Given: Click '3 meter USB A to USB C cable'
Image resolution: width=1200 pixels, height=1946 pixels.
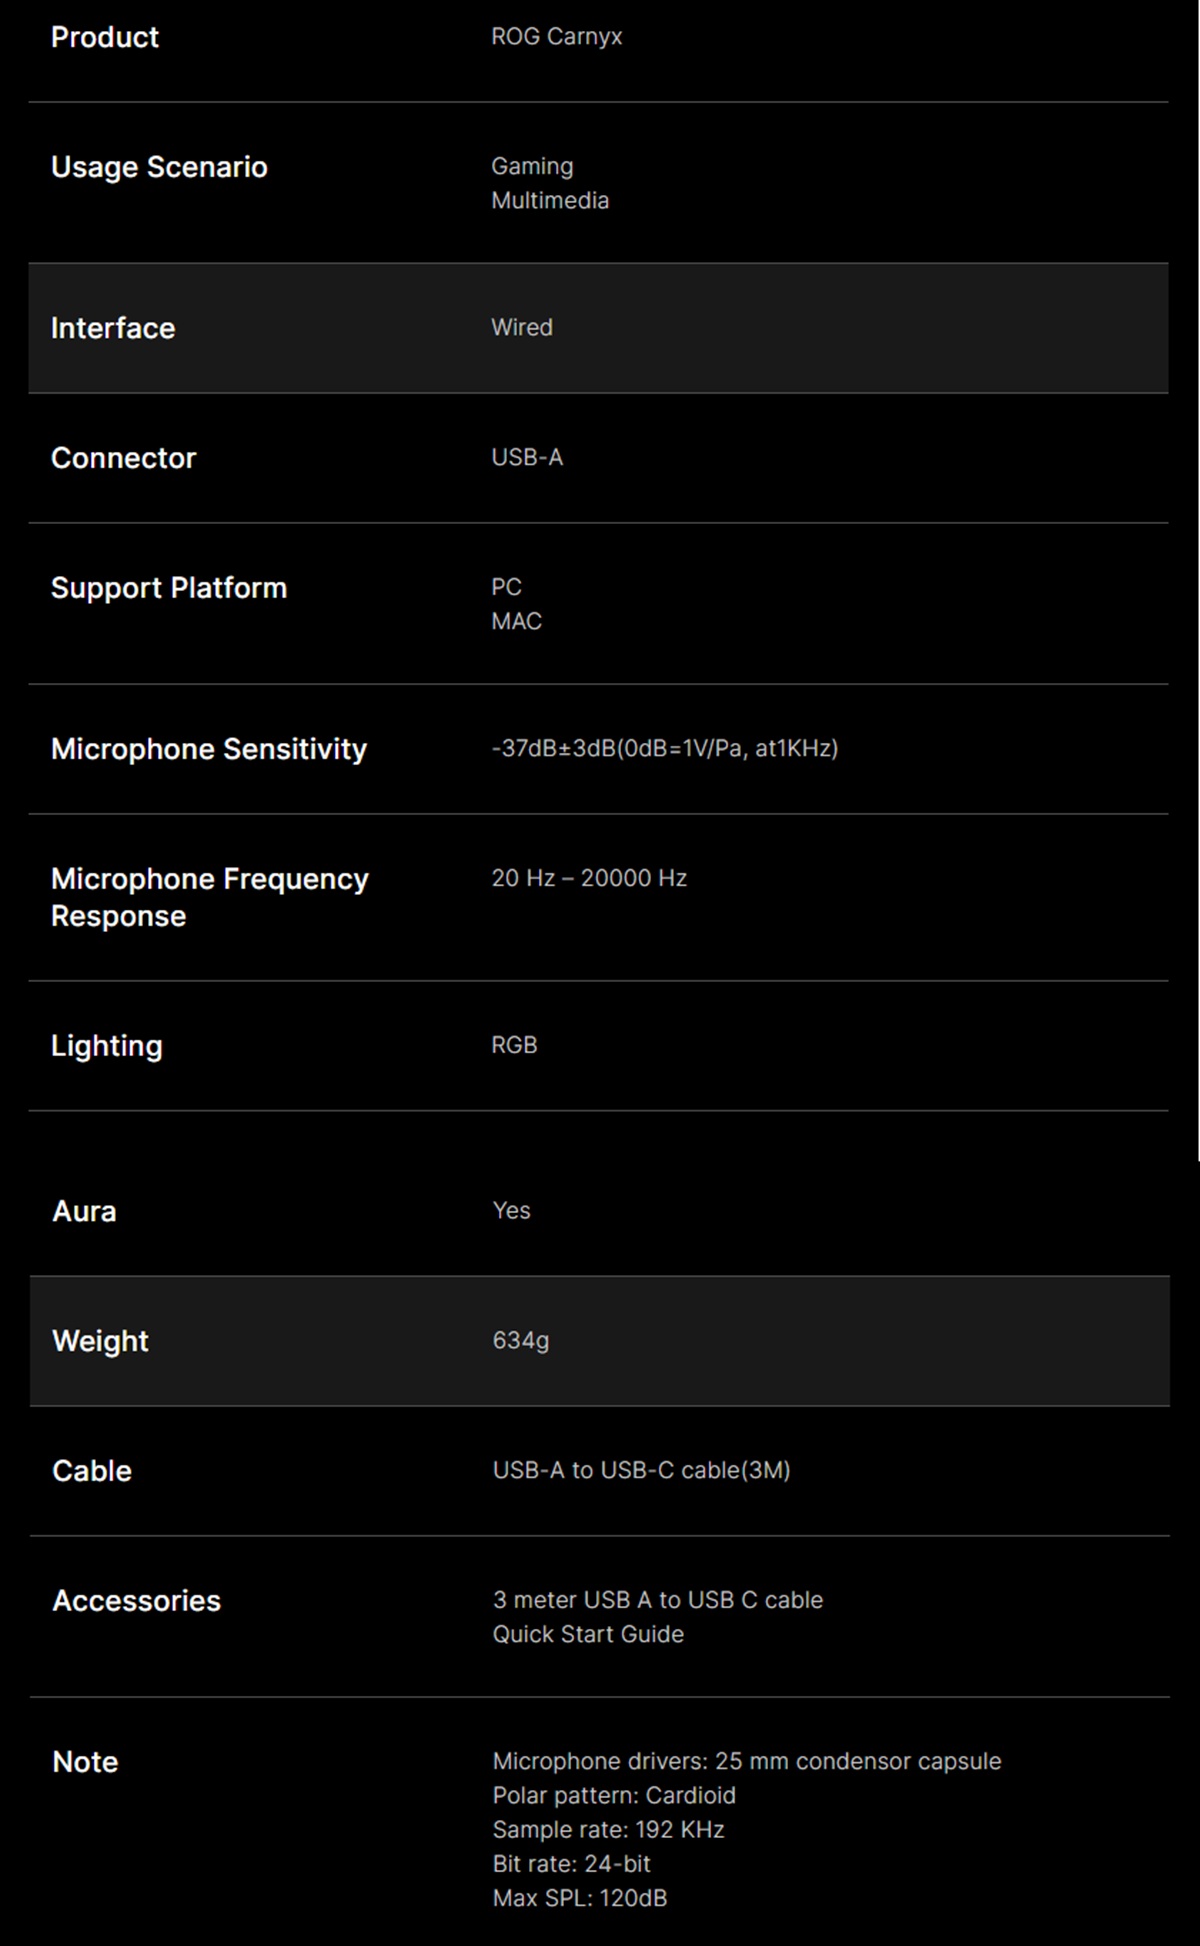Looking at the screenshot, I should 658,1600.
